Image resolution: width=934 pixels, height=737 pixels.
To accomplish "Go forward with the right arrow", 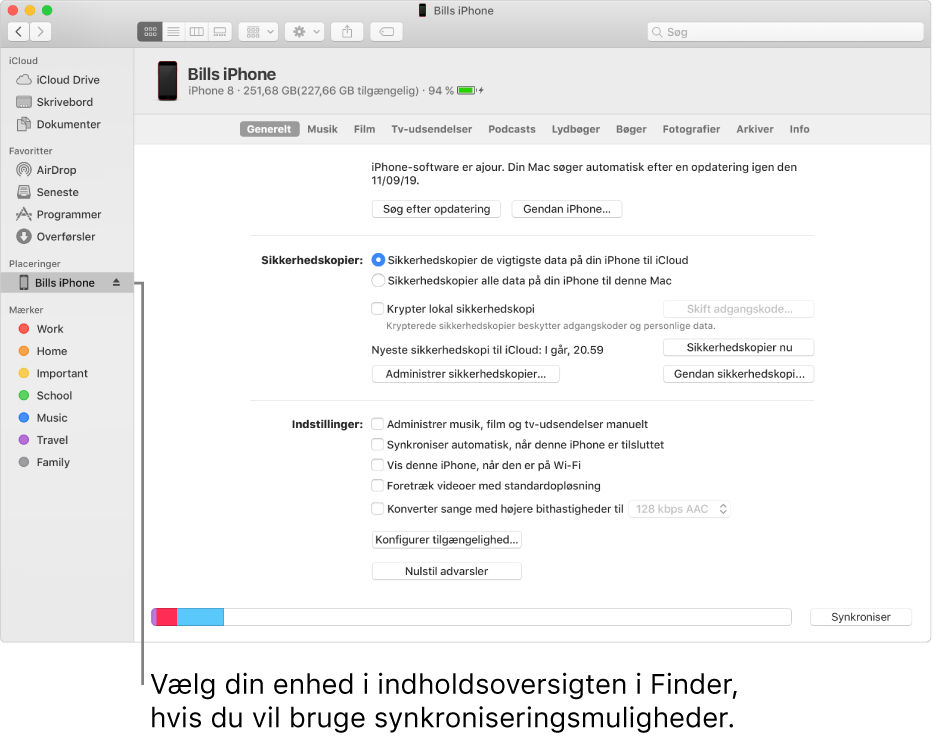I will click(40, 32).
